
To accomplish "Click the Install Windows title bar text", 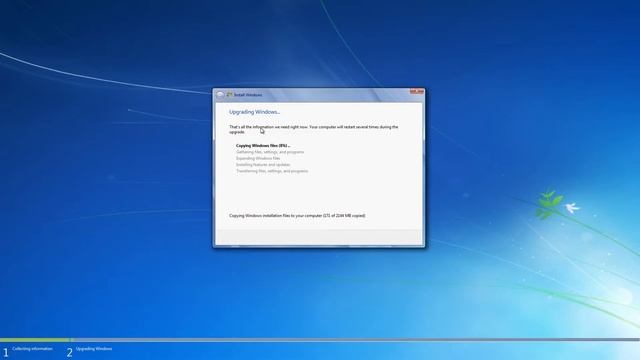I will pos(248,95).
